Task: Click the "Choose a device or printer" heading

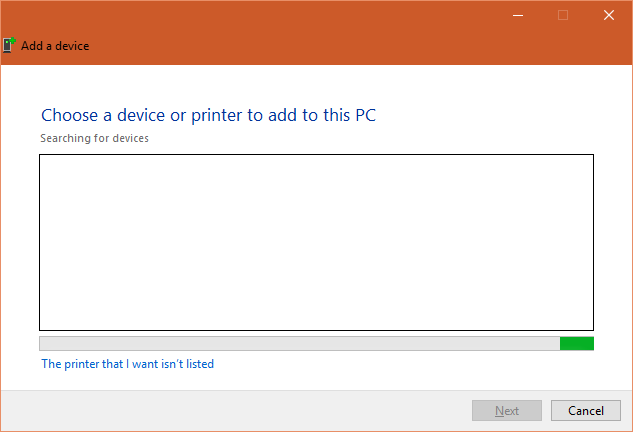Action: click(x=208, y=115)
